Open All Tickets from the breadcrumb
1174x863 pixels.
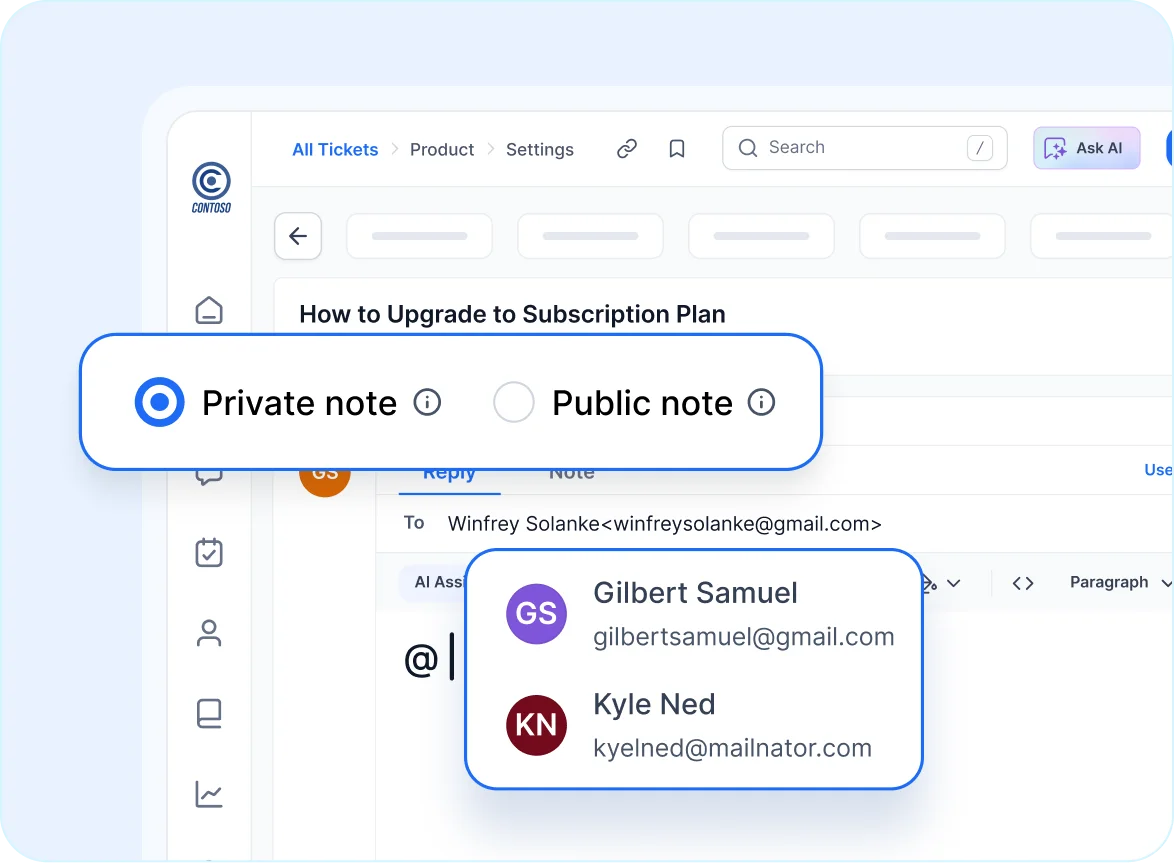click(334, 149)
